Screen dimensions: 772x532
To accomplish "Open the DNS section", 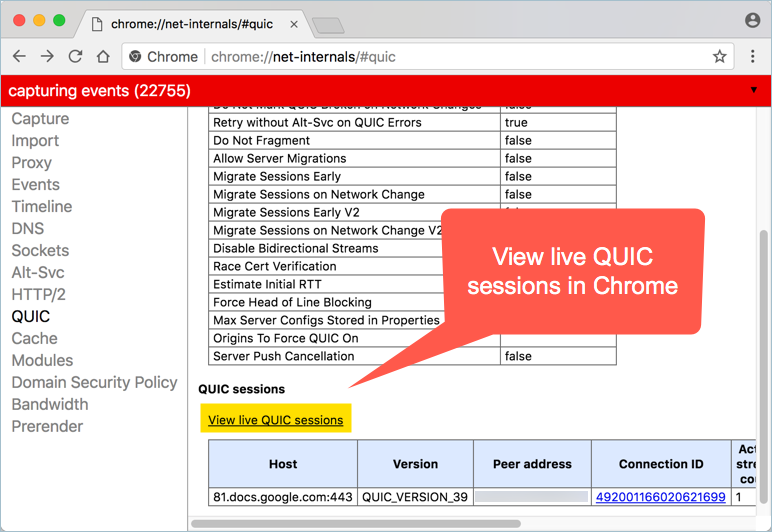I will 28,228.
